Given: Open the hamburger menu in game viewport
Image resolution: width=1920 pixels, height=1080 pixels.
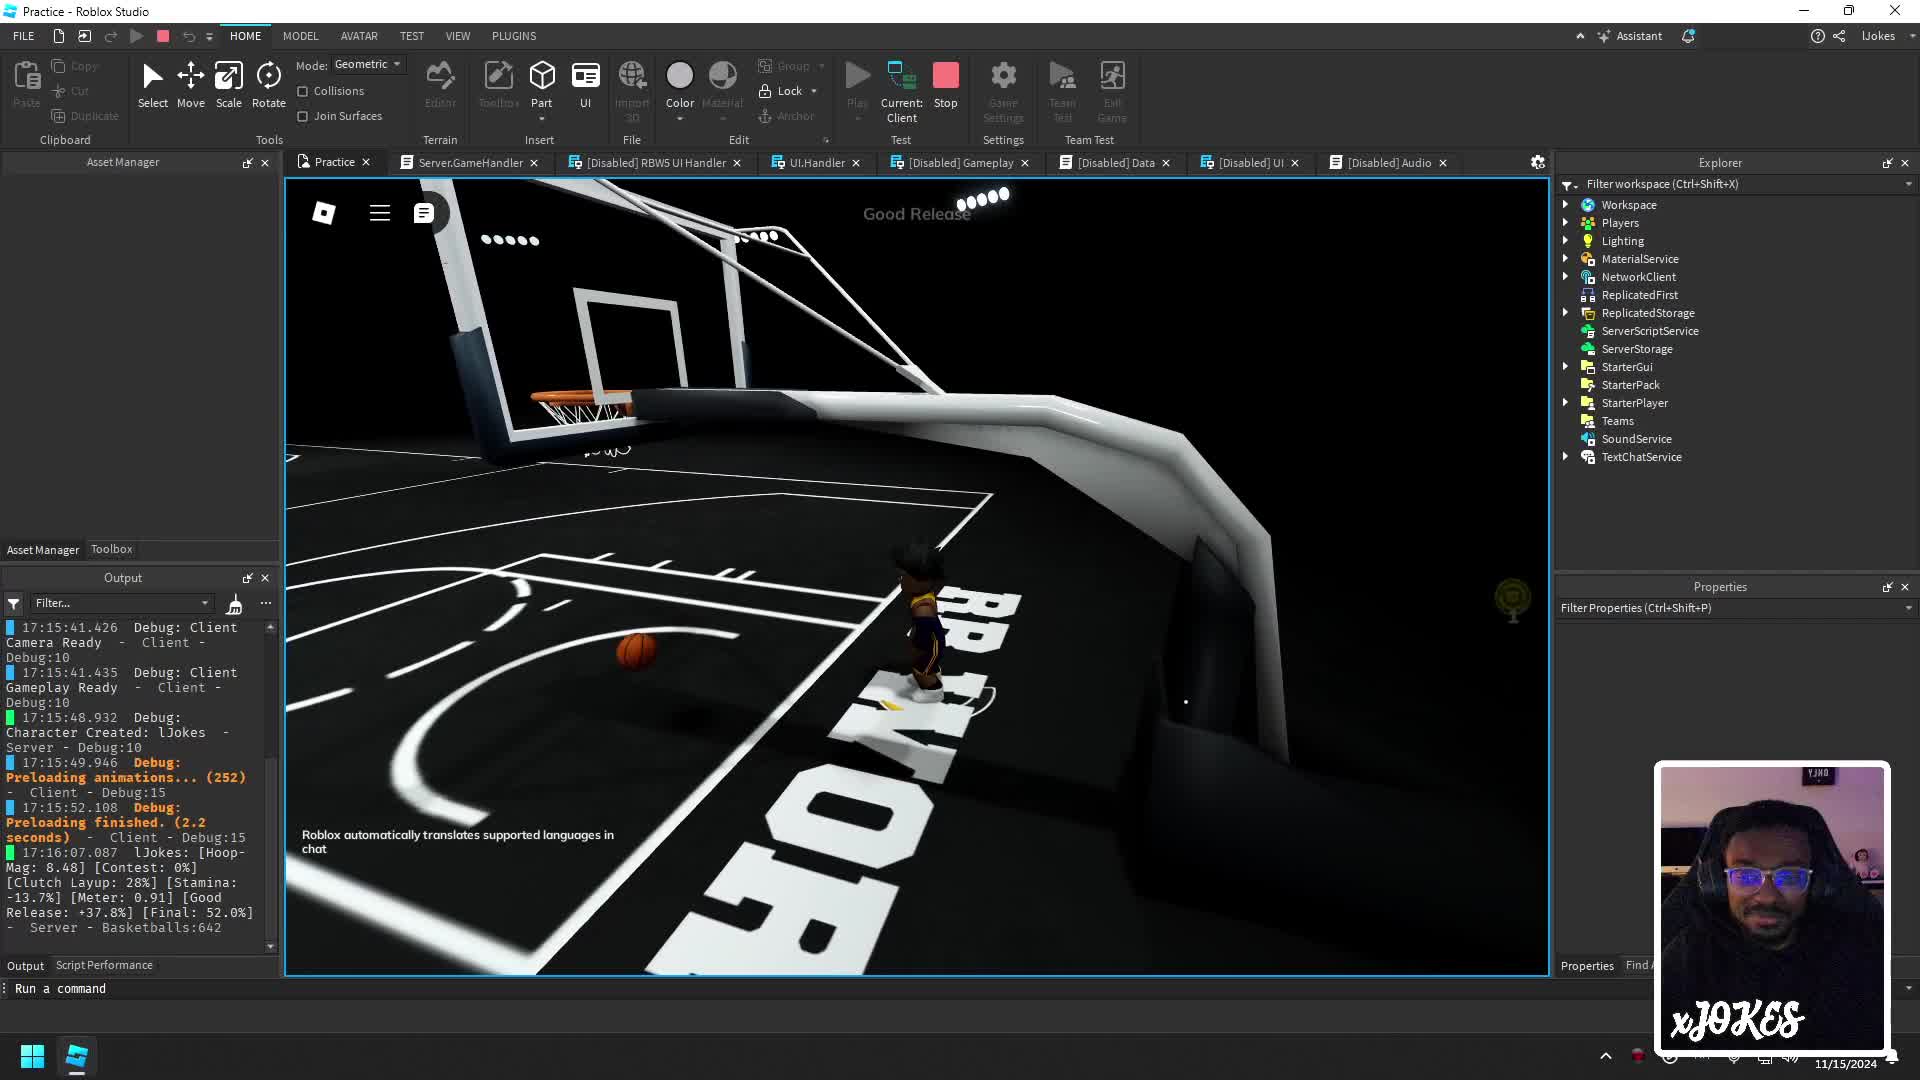Looking at the screenshot, I should (379, 213).
